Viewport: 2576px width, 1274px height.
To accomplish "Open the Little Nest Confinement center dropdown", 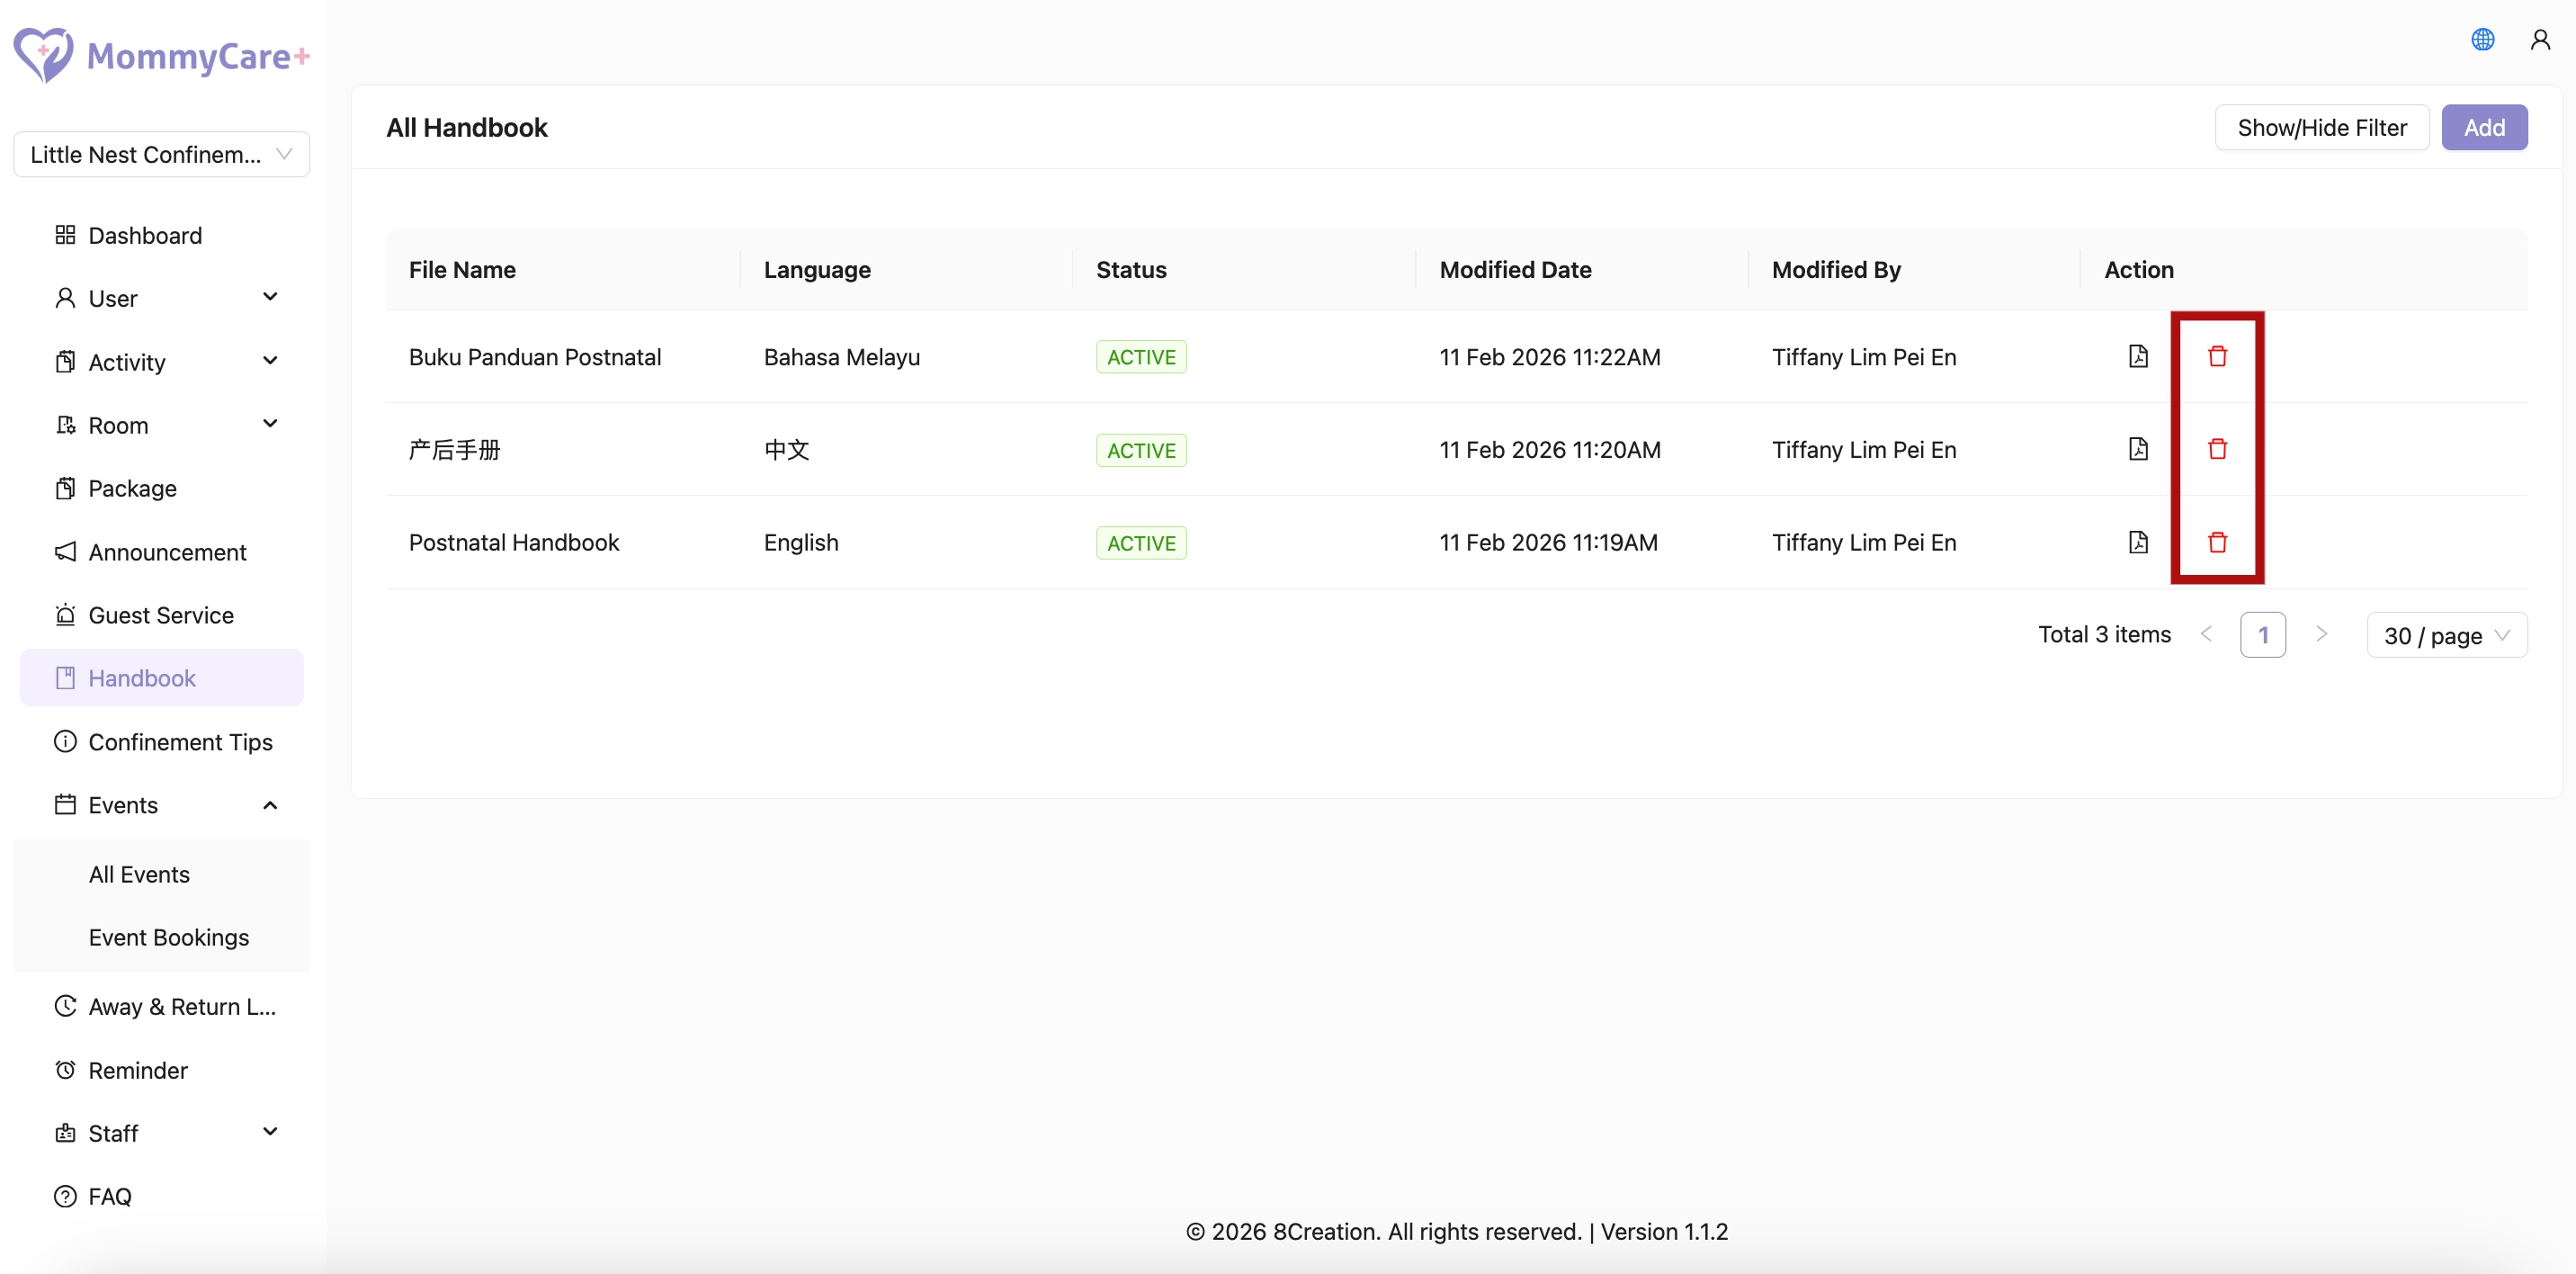I will (x=161, y=154).
